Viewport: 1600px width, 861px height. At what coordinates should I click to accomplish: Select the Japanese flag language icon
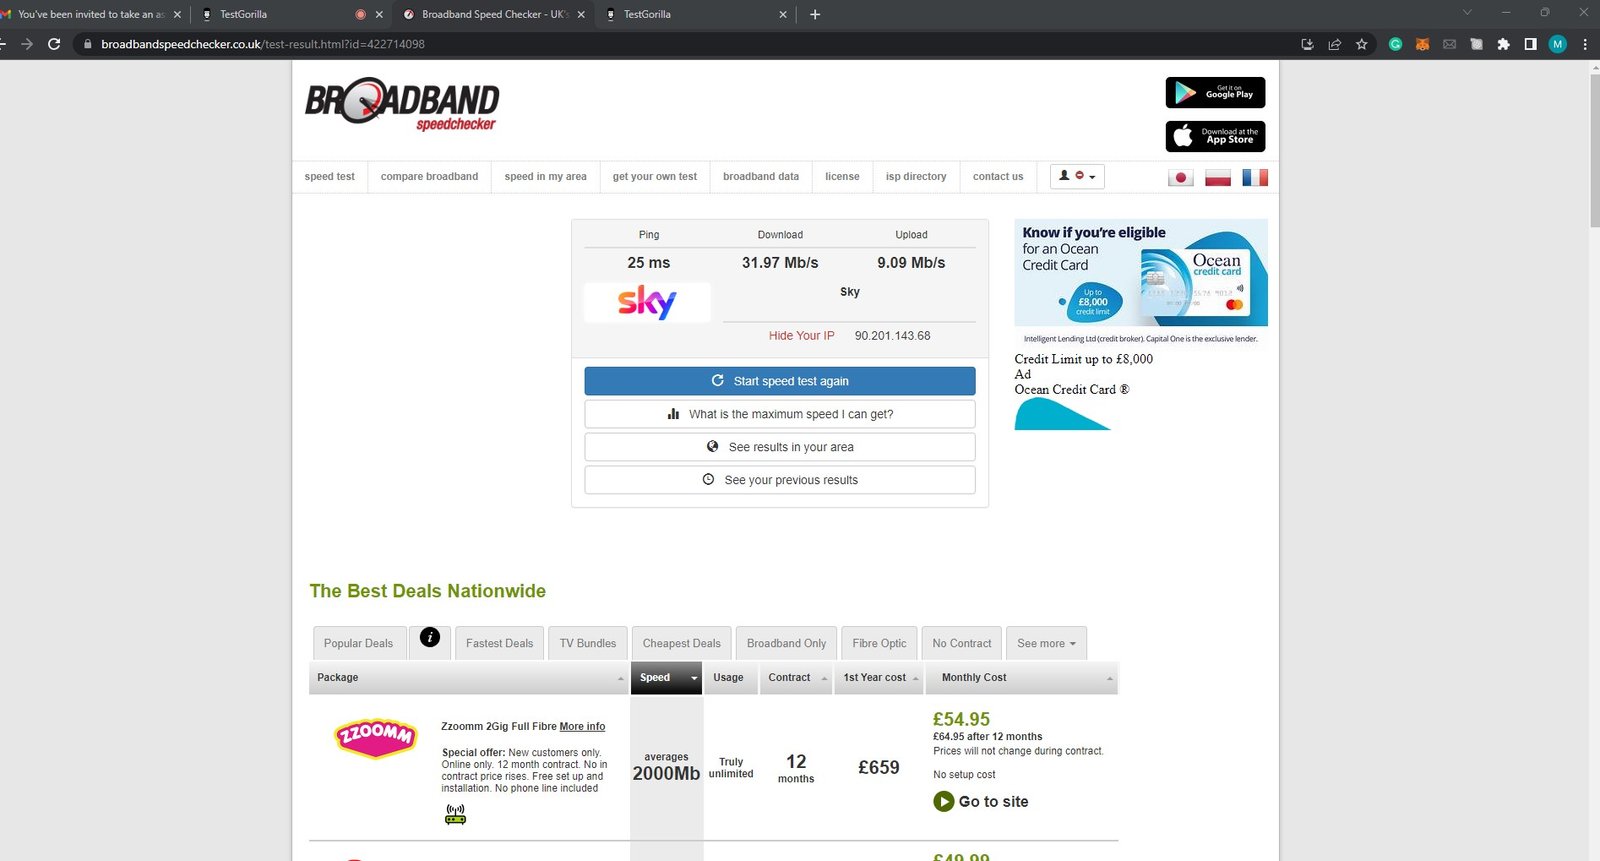click(1181, 178)
